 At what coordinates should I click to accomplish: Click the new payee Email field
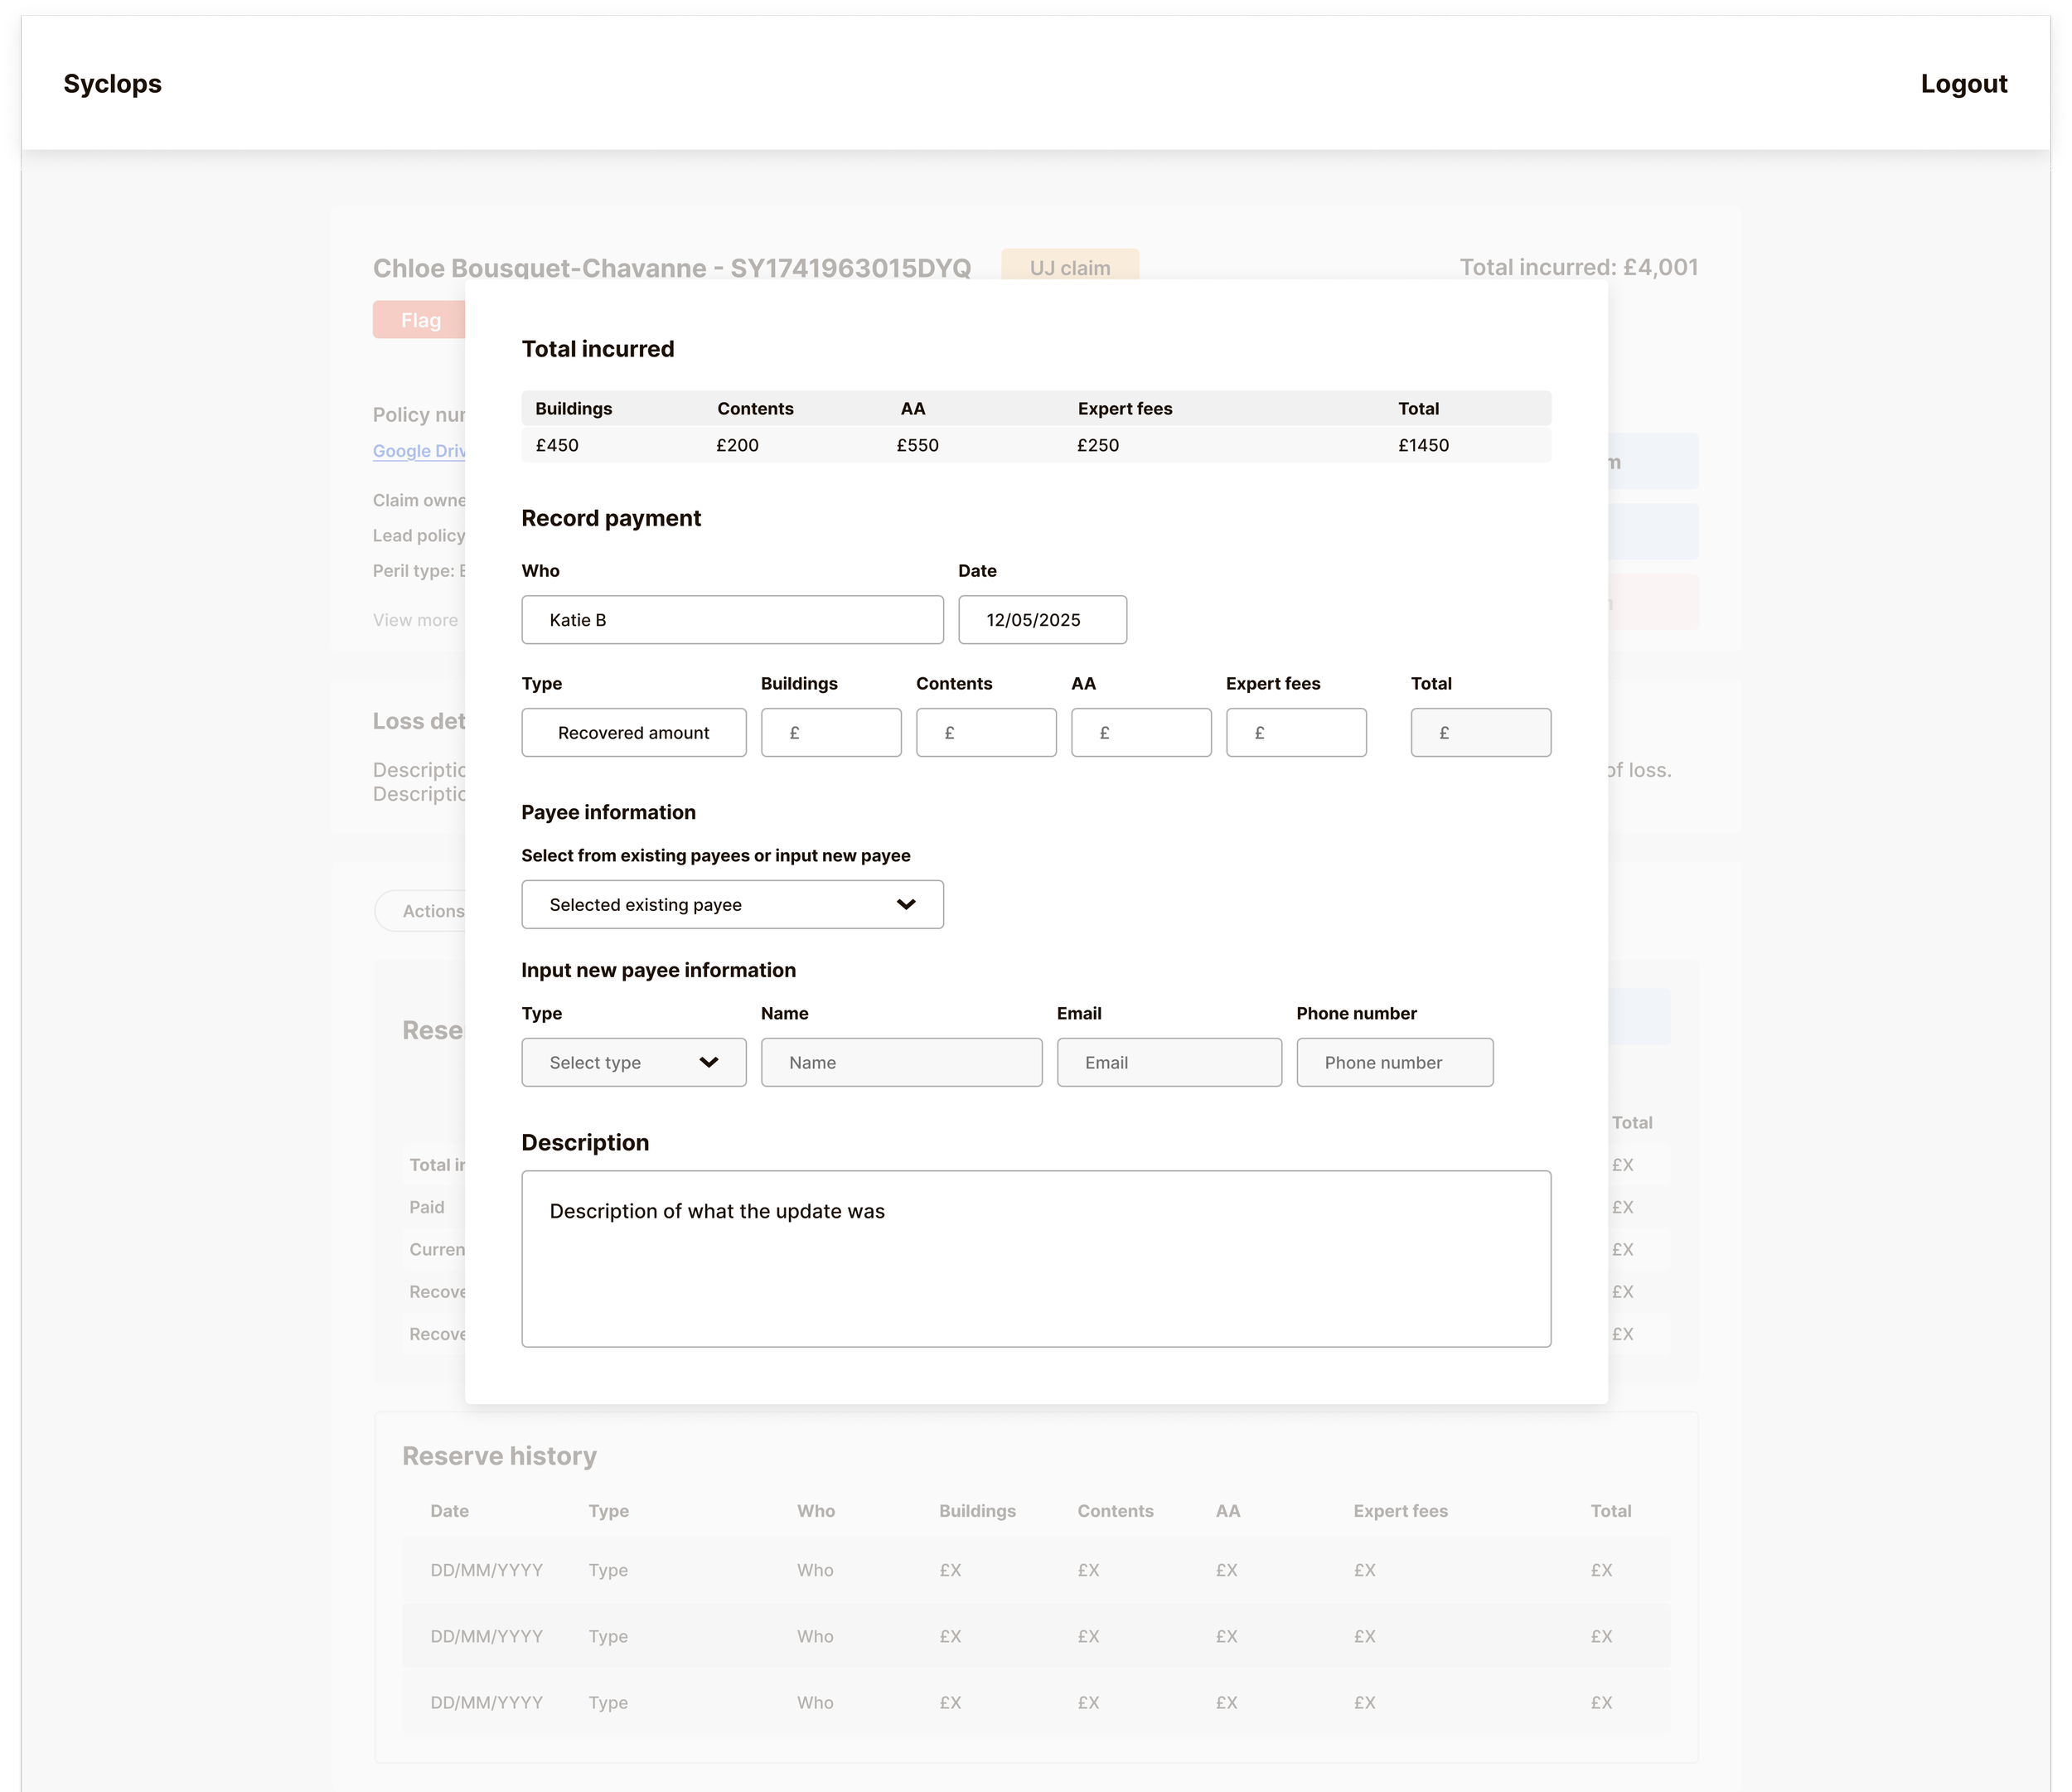point(1168,1062)
